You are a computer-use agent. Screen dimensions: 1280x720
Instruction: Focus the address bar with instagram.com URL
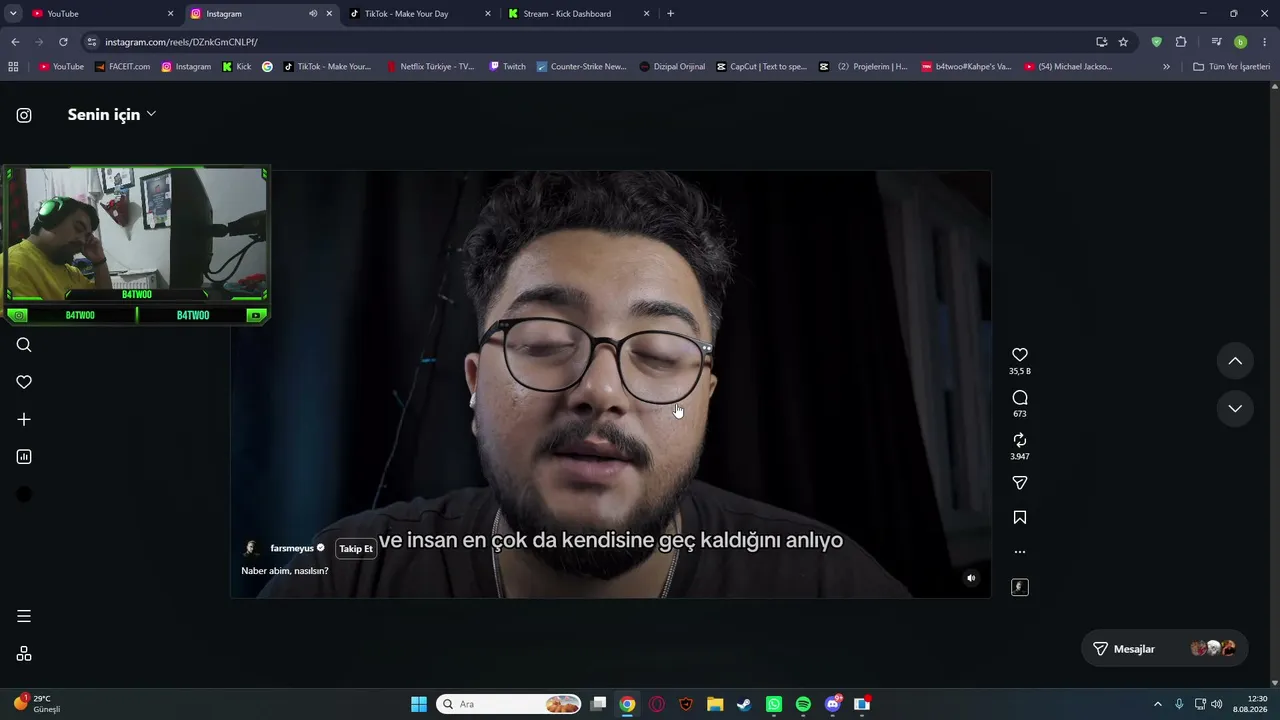pos(590,42)
